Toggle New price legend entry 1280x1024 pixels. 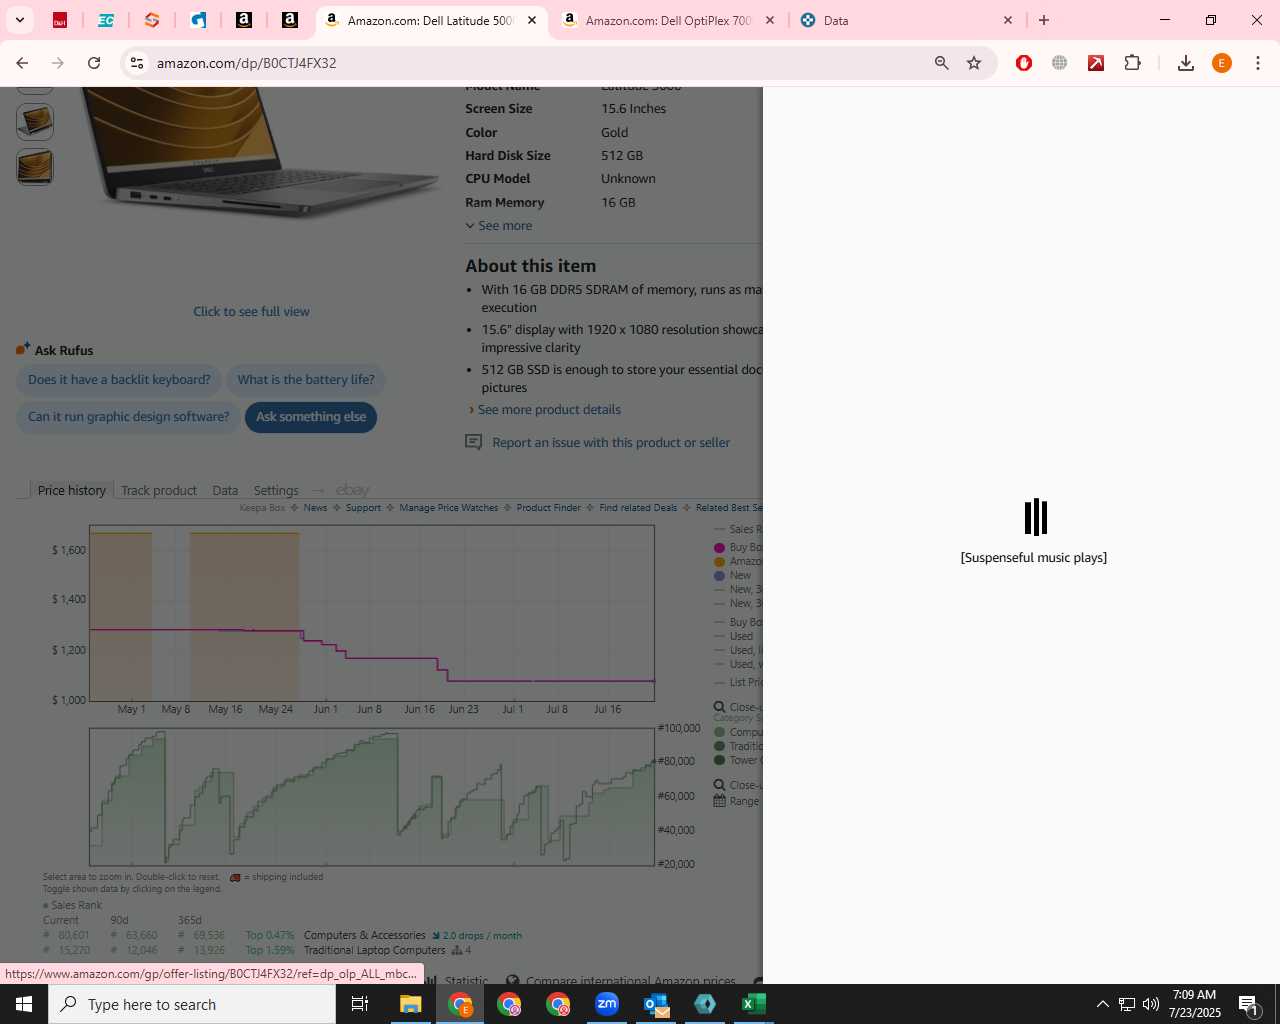click(x=732, y=576)
